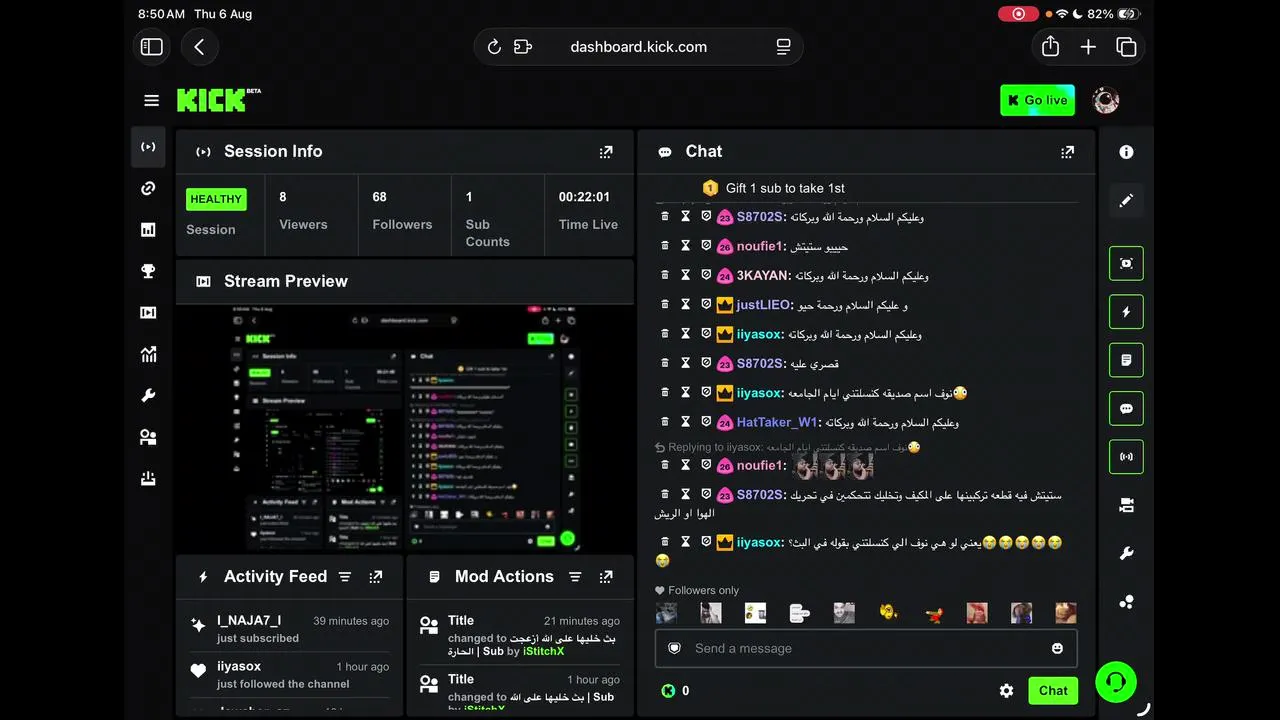
Task: Open the chain-link icon in left sidebar
Action: (x=148, y=188)
